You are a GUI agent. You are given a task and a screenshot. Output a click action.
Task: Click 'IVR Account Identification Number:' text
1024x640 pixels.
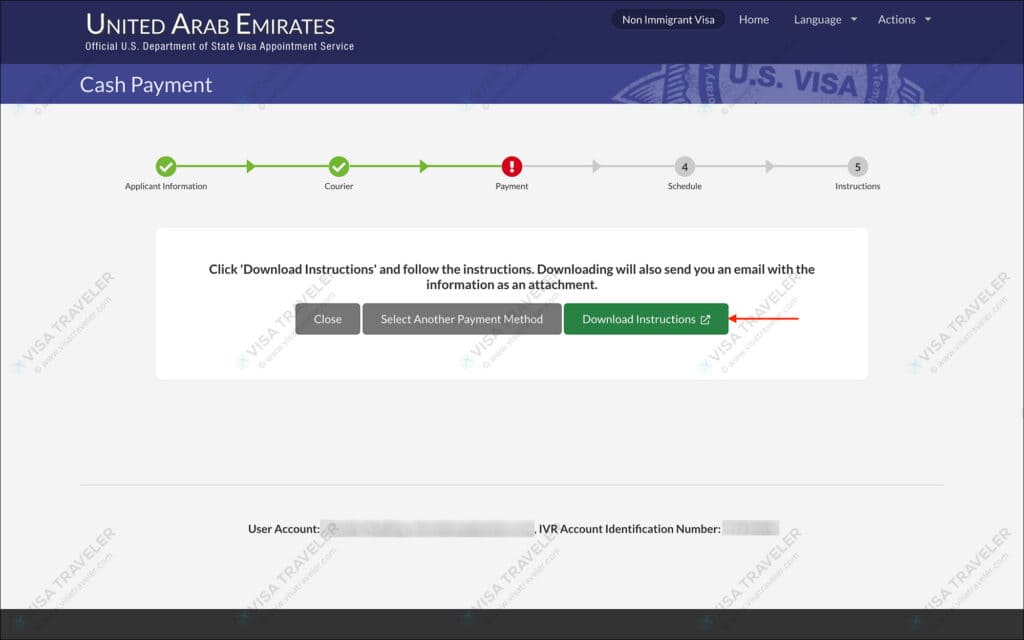coord(630,529)
